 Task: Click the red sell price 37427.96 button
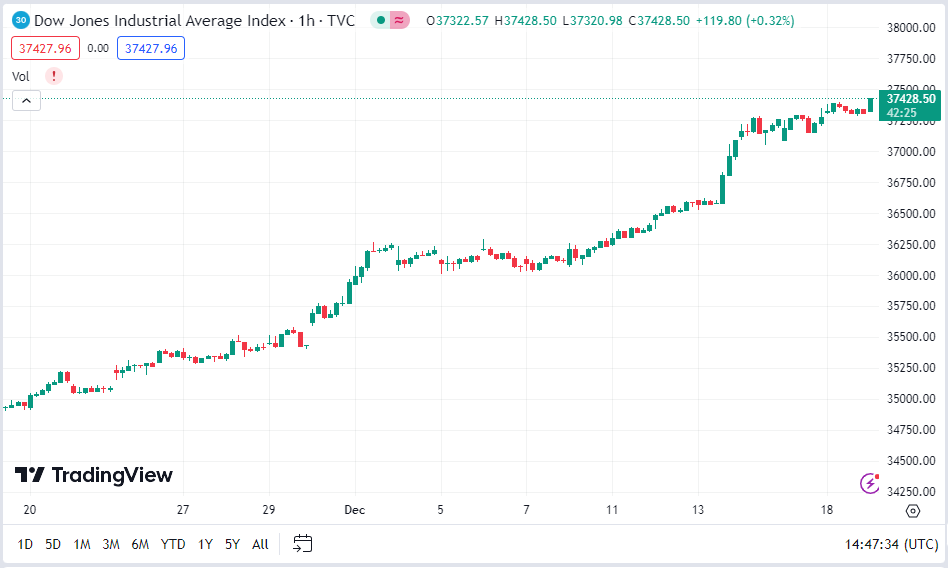coord(45,48)
